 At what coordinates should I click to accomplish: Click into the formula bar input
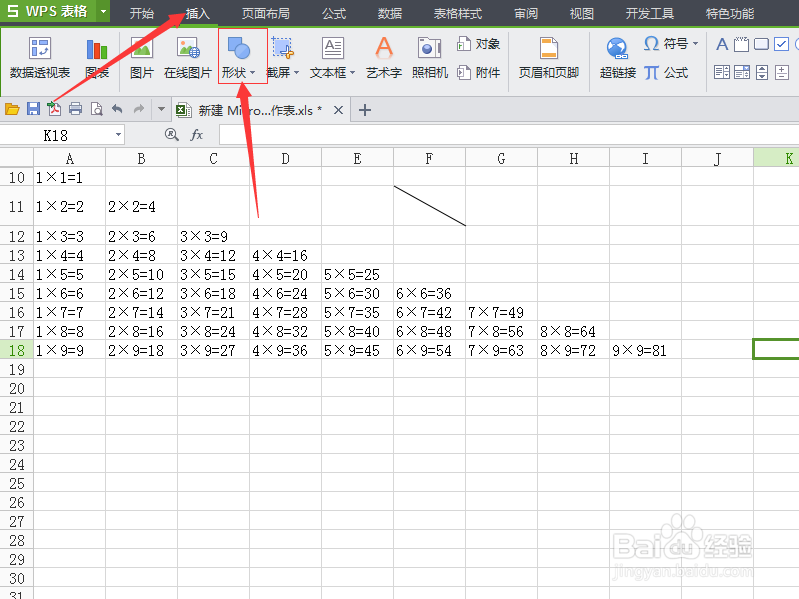tap(509, 135)
